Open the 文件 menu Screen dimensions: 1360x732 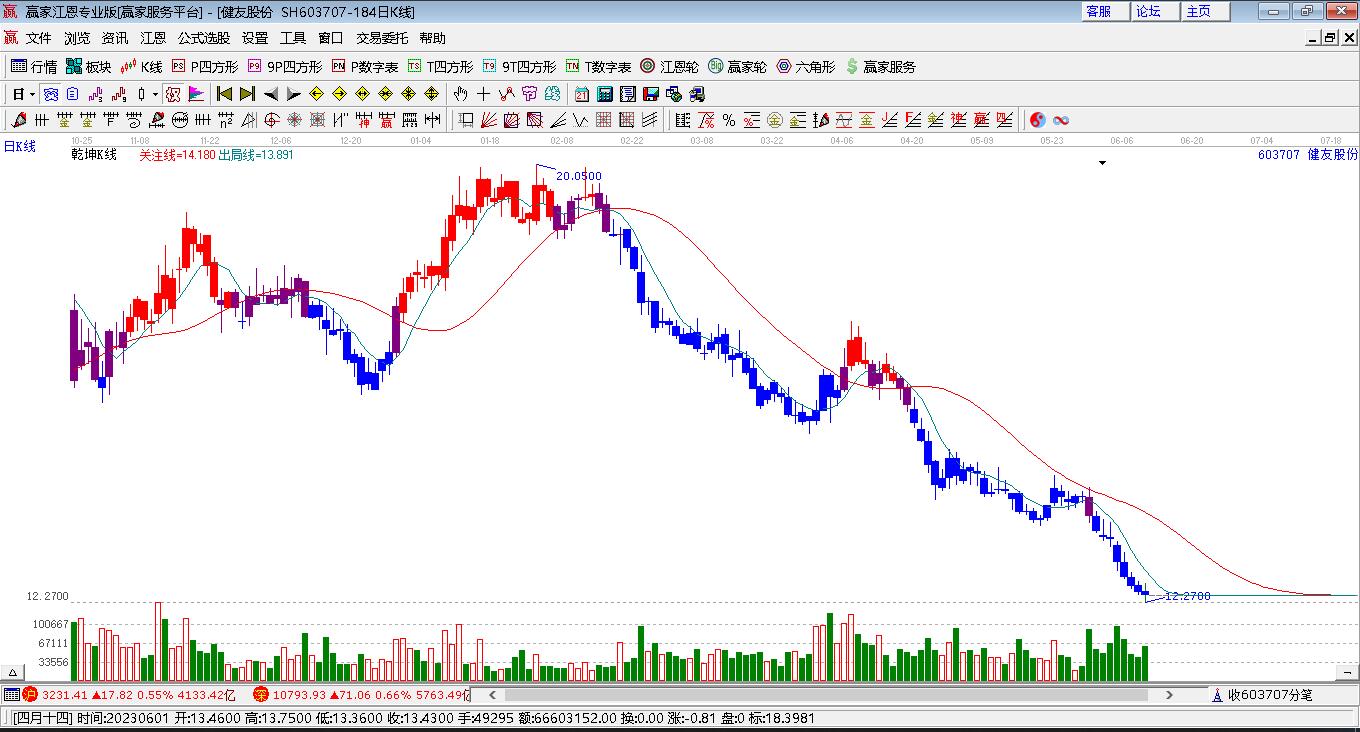39,38
